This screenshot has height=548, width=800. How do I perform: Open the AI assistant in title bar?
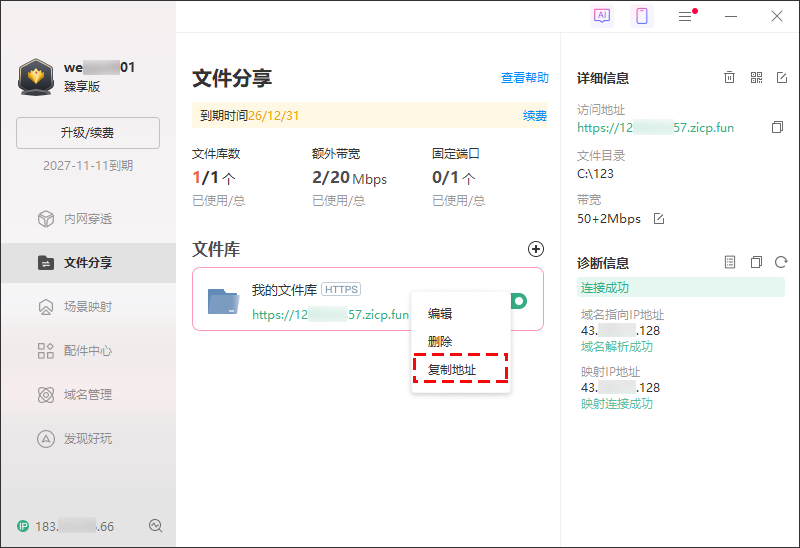point(602,16)
